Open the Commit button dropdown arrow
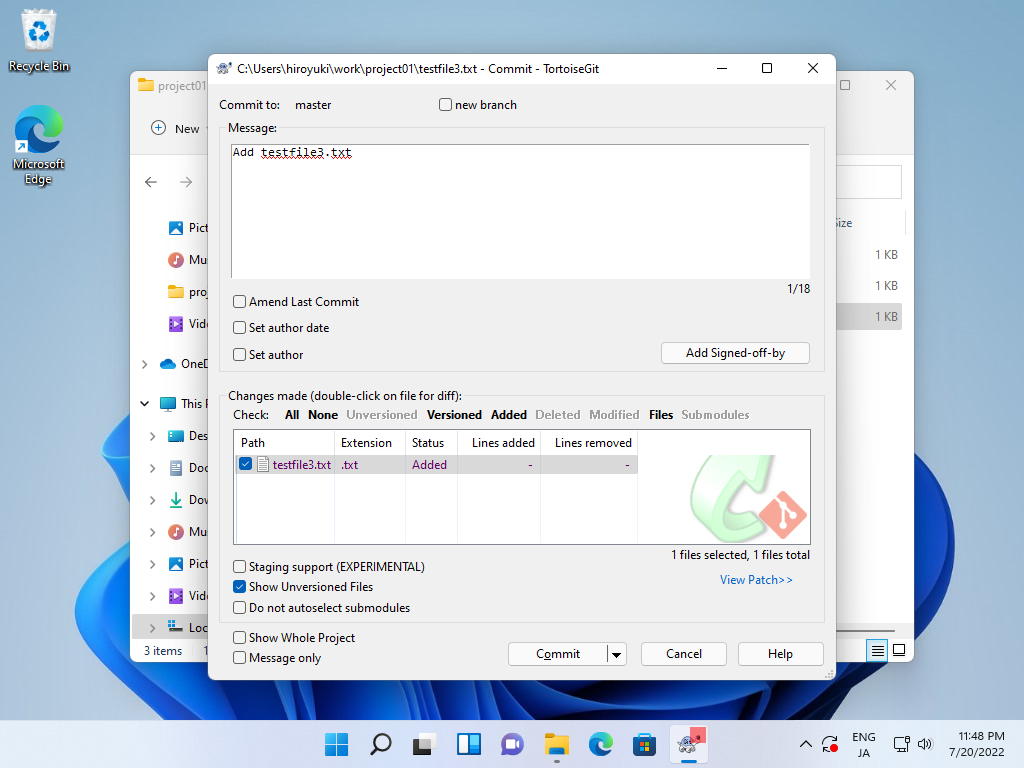 tap(614, 653)
